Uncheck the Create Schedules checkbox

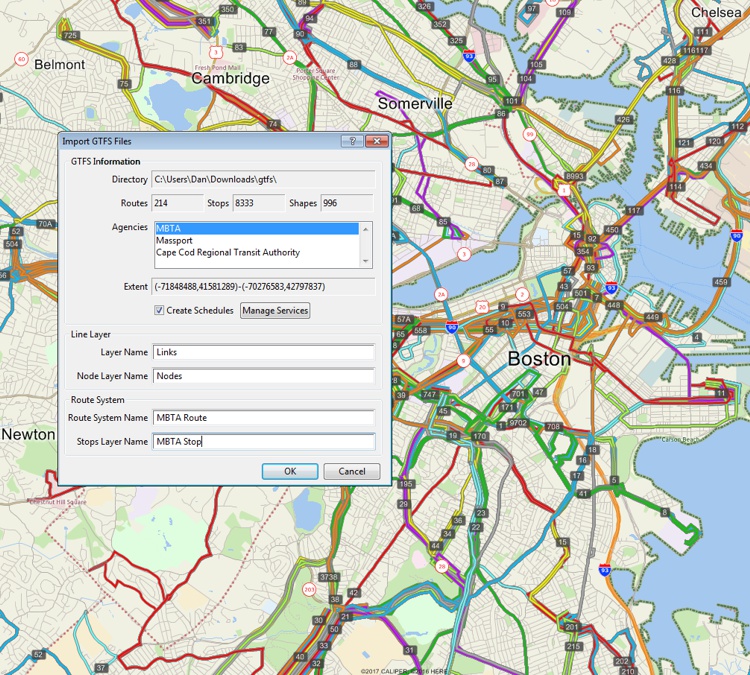pyautogui.click(x=160, y=311)
